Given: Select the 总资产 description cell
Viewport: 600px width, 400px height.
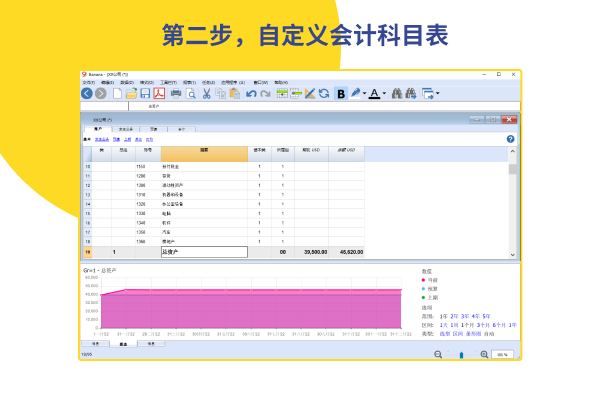Looking at the screenshot, I should [x=204, y=252].
